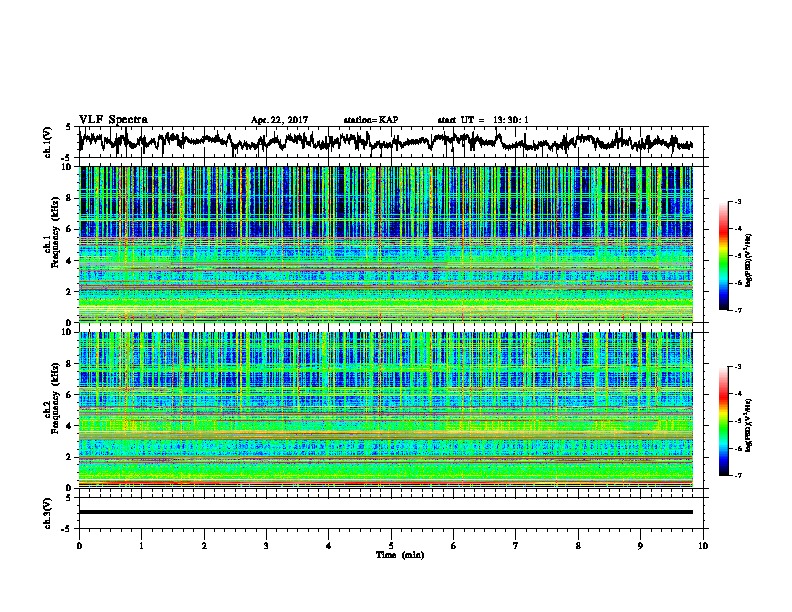The height and width of the screenshot is (612, 792).
Task: Pick the ch.1 PSD color scale bar
Action: click(x=723, y=256)
